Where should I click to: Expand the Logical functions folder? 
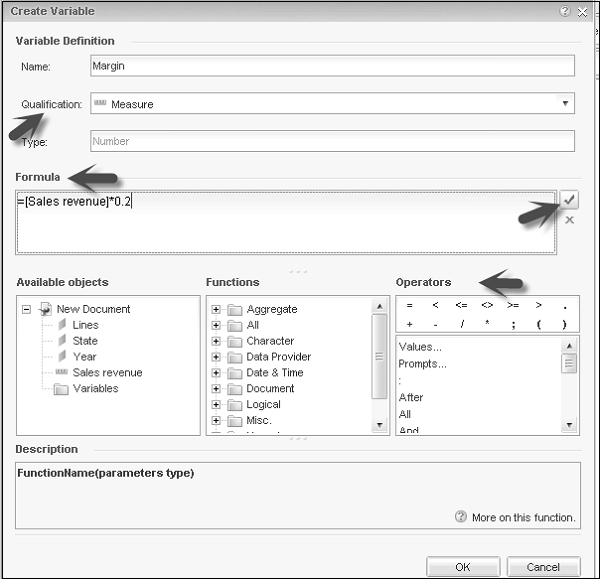(216, 404)
